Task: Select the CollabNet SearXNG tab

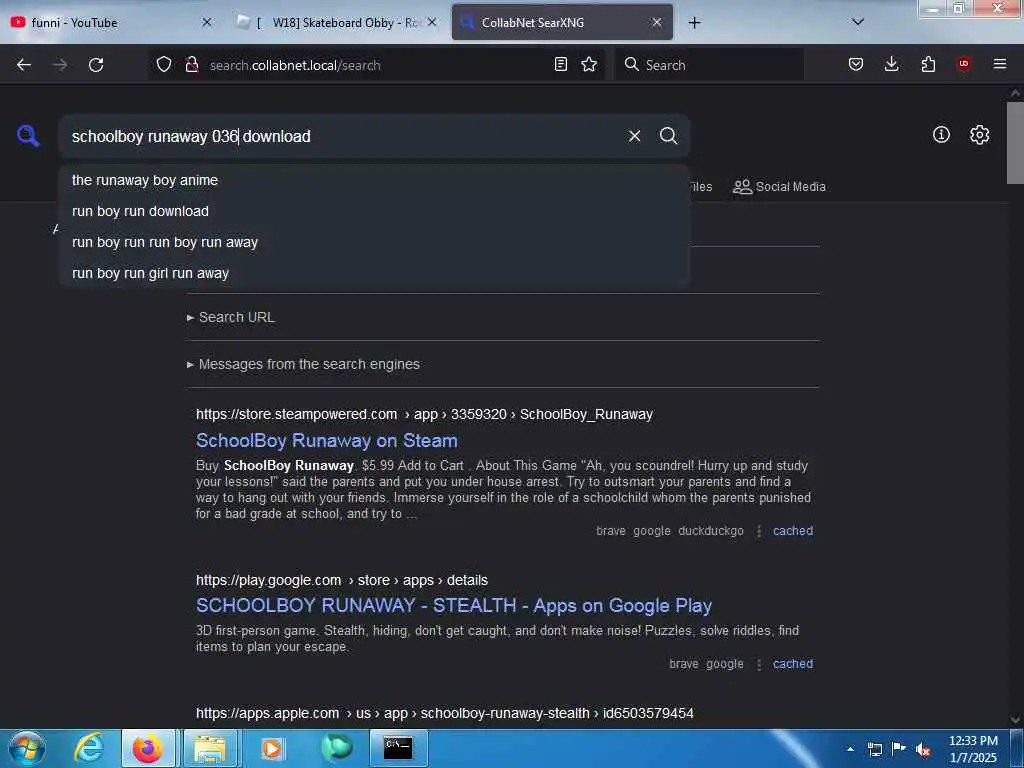Action: [x=562, y=22]
